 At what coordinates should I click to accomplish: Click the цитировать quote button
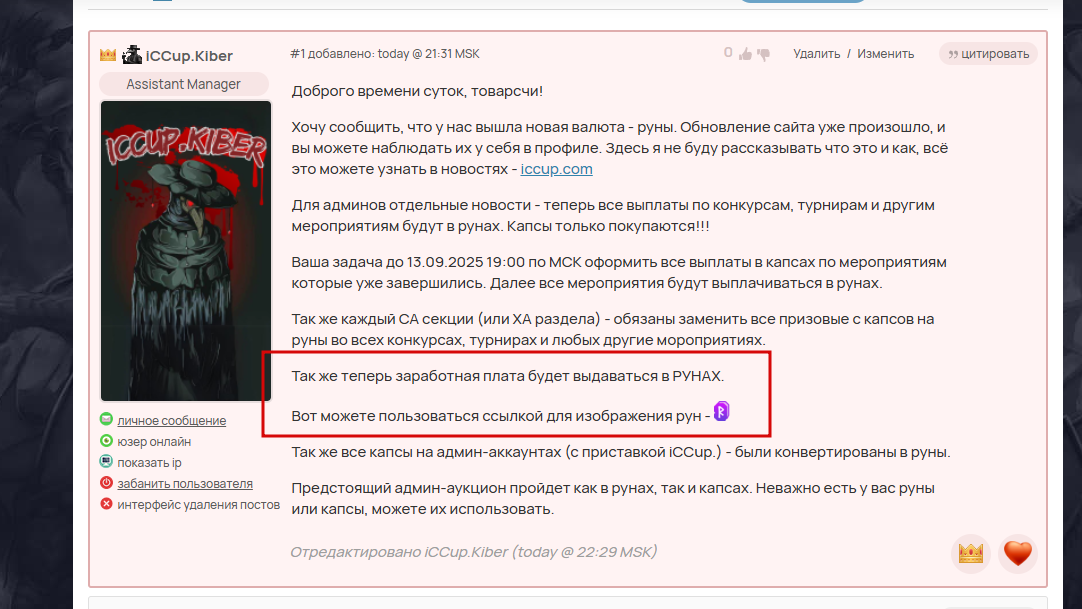click(x=988, y=54)
